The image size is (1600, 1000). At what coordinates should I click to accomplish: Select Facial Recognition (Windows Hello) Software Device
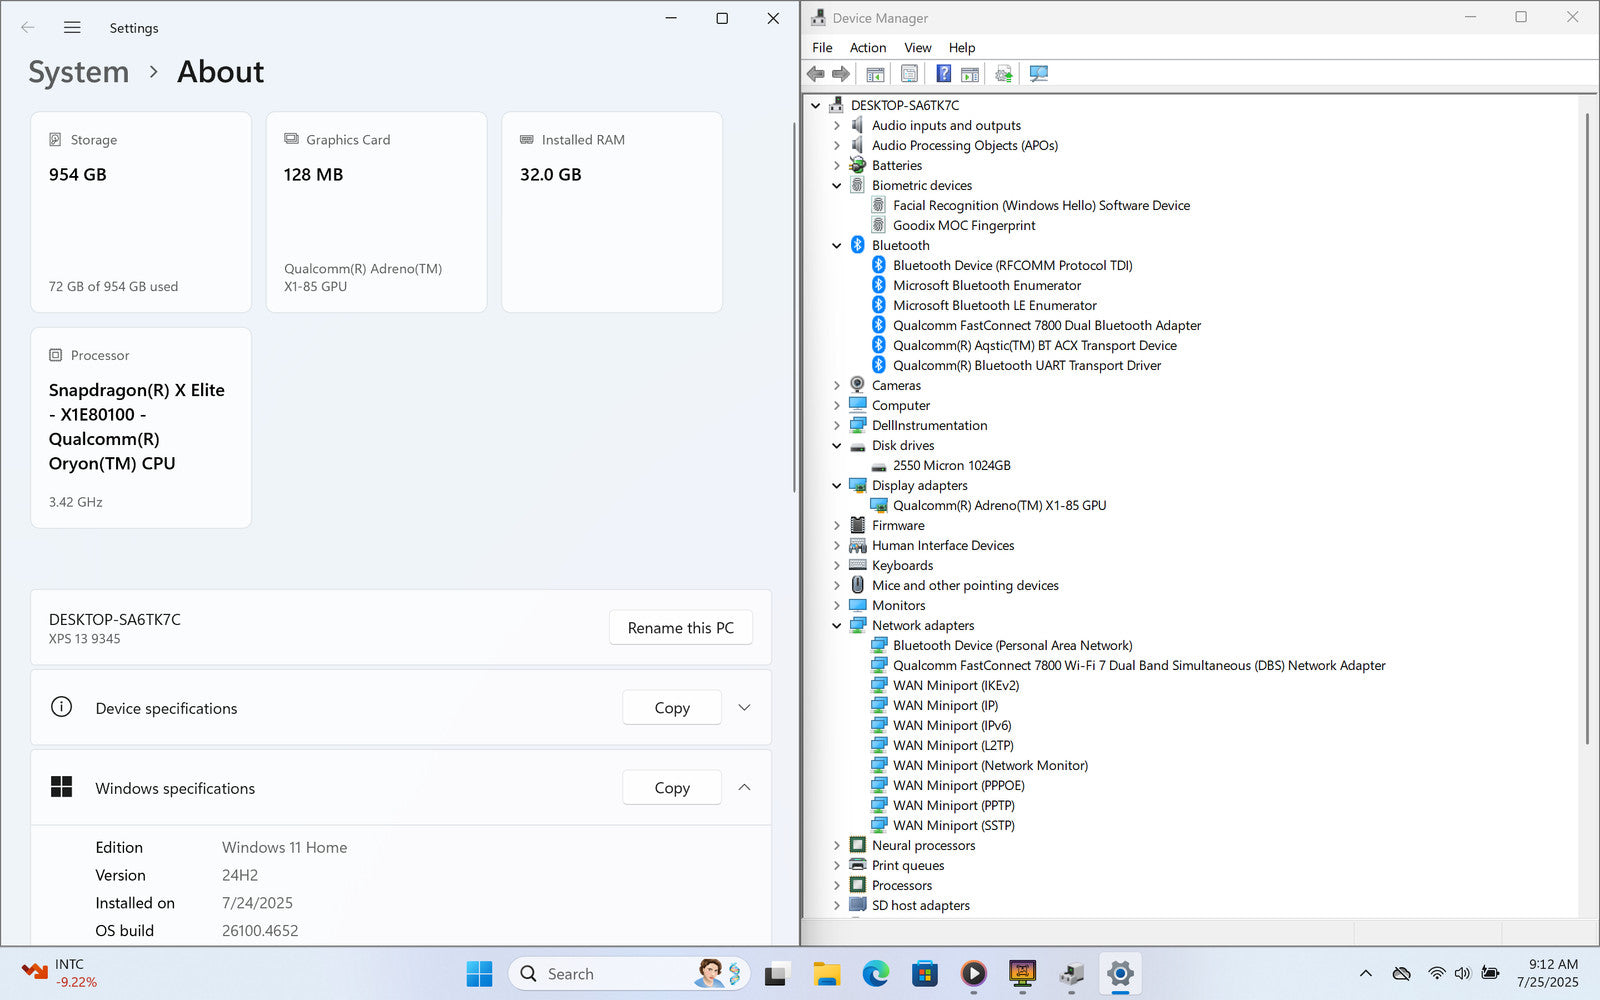pyautogui.click(x=1041, y=206)
